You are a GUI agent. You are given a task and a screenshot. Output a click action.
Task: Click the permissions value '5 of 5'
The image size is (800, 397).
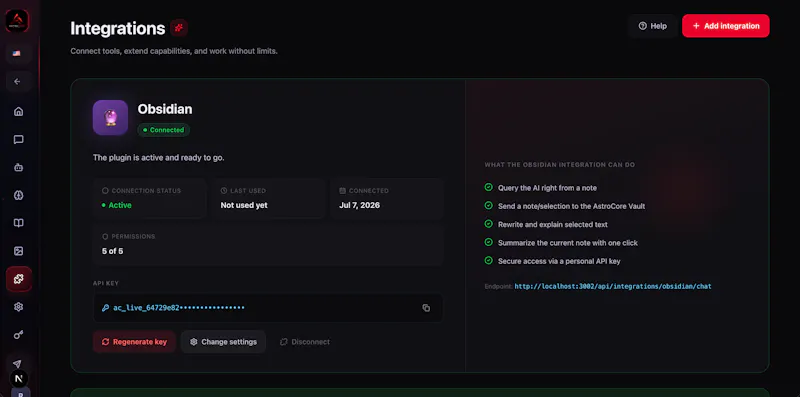[x=112, y=251]
